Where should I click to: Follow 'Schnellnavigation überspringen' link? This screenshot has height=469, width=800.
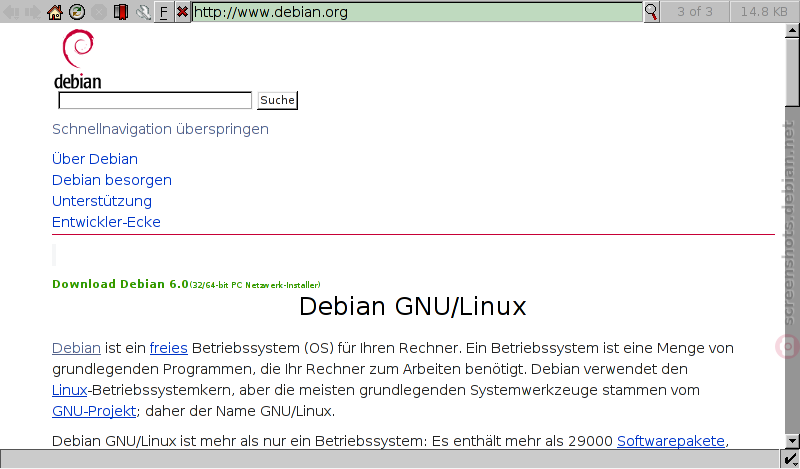coord(160,129)
